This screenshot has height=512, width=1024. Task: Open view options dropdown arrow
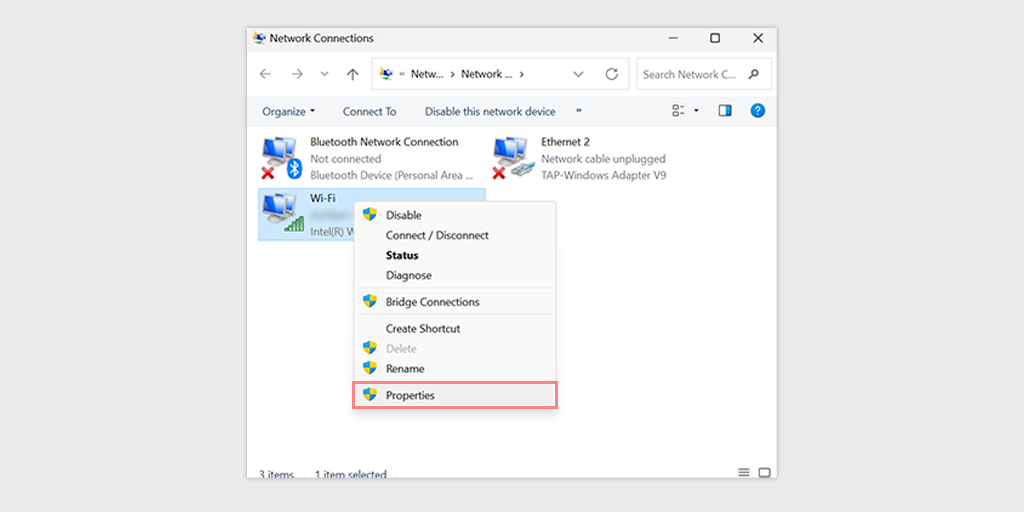coord(696,111)
